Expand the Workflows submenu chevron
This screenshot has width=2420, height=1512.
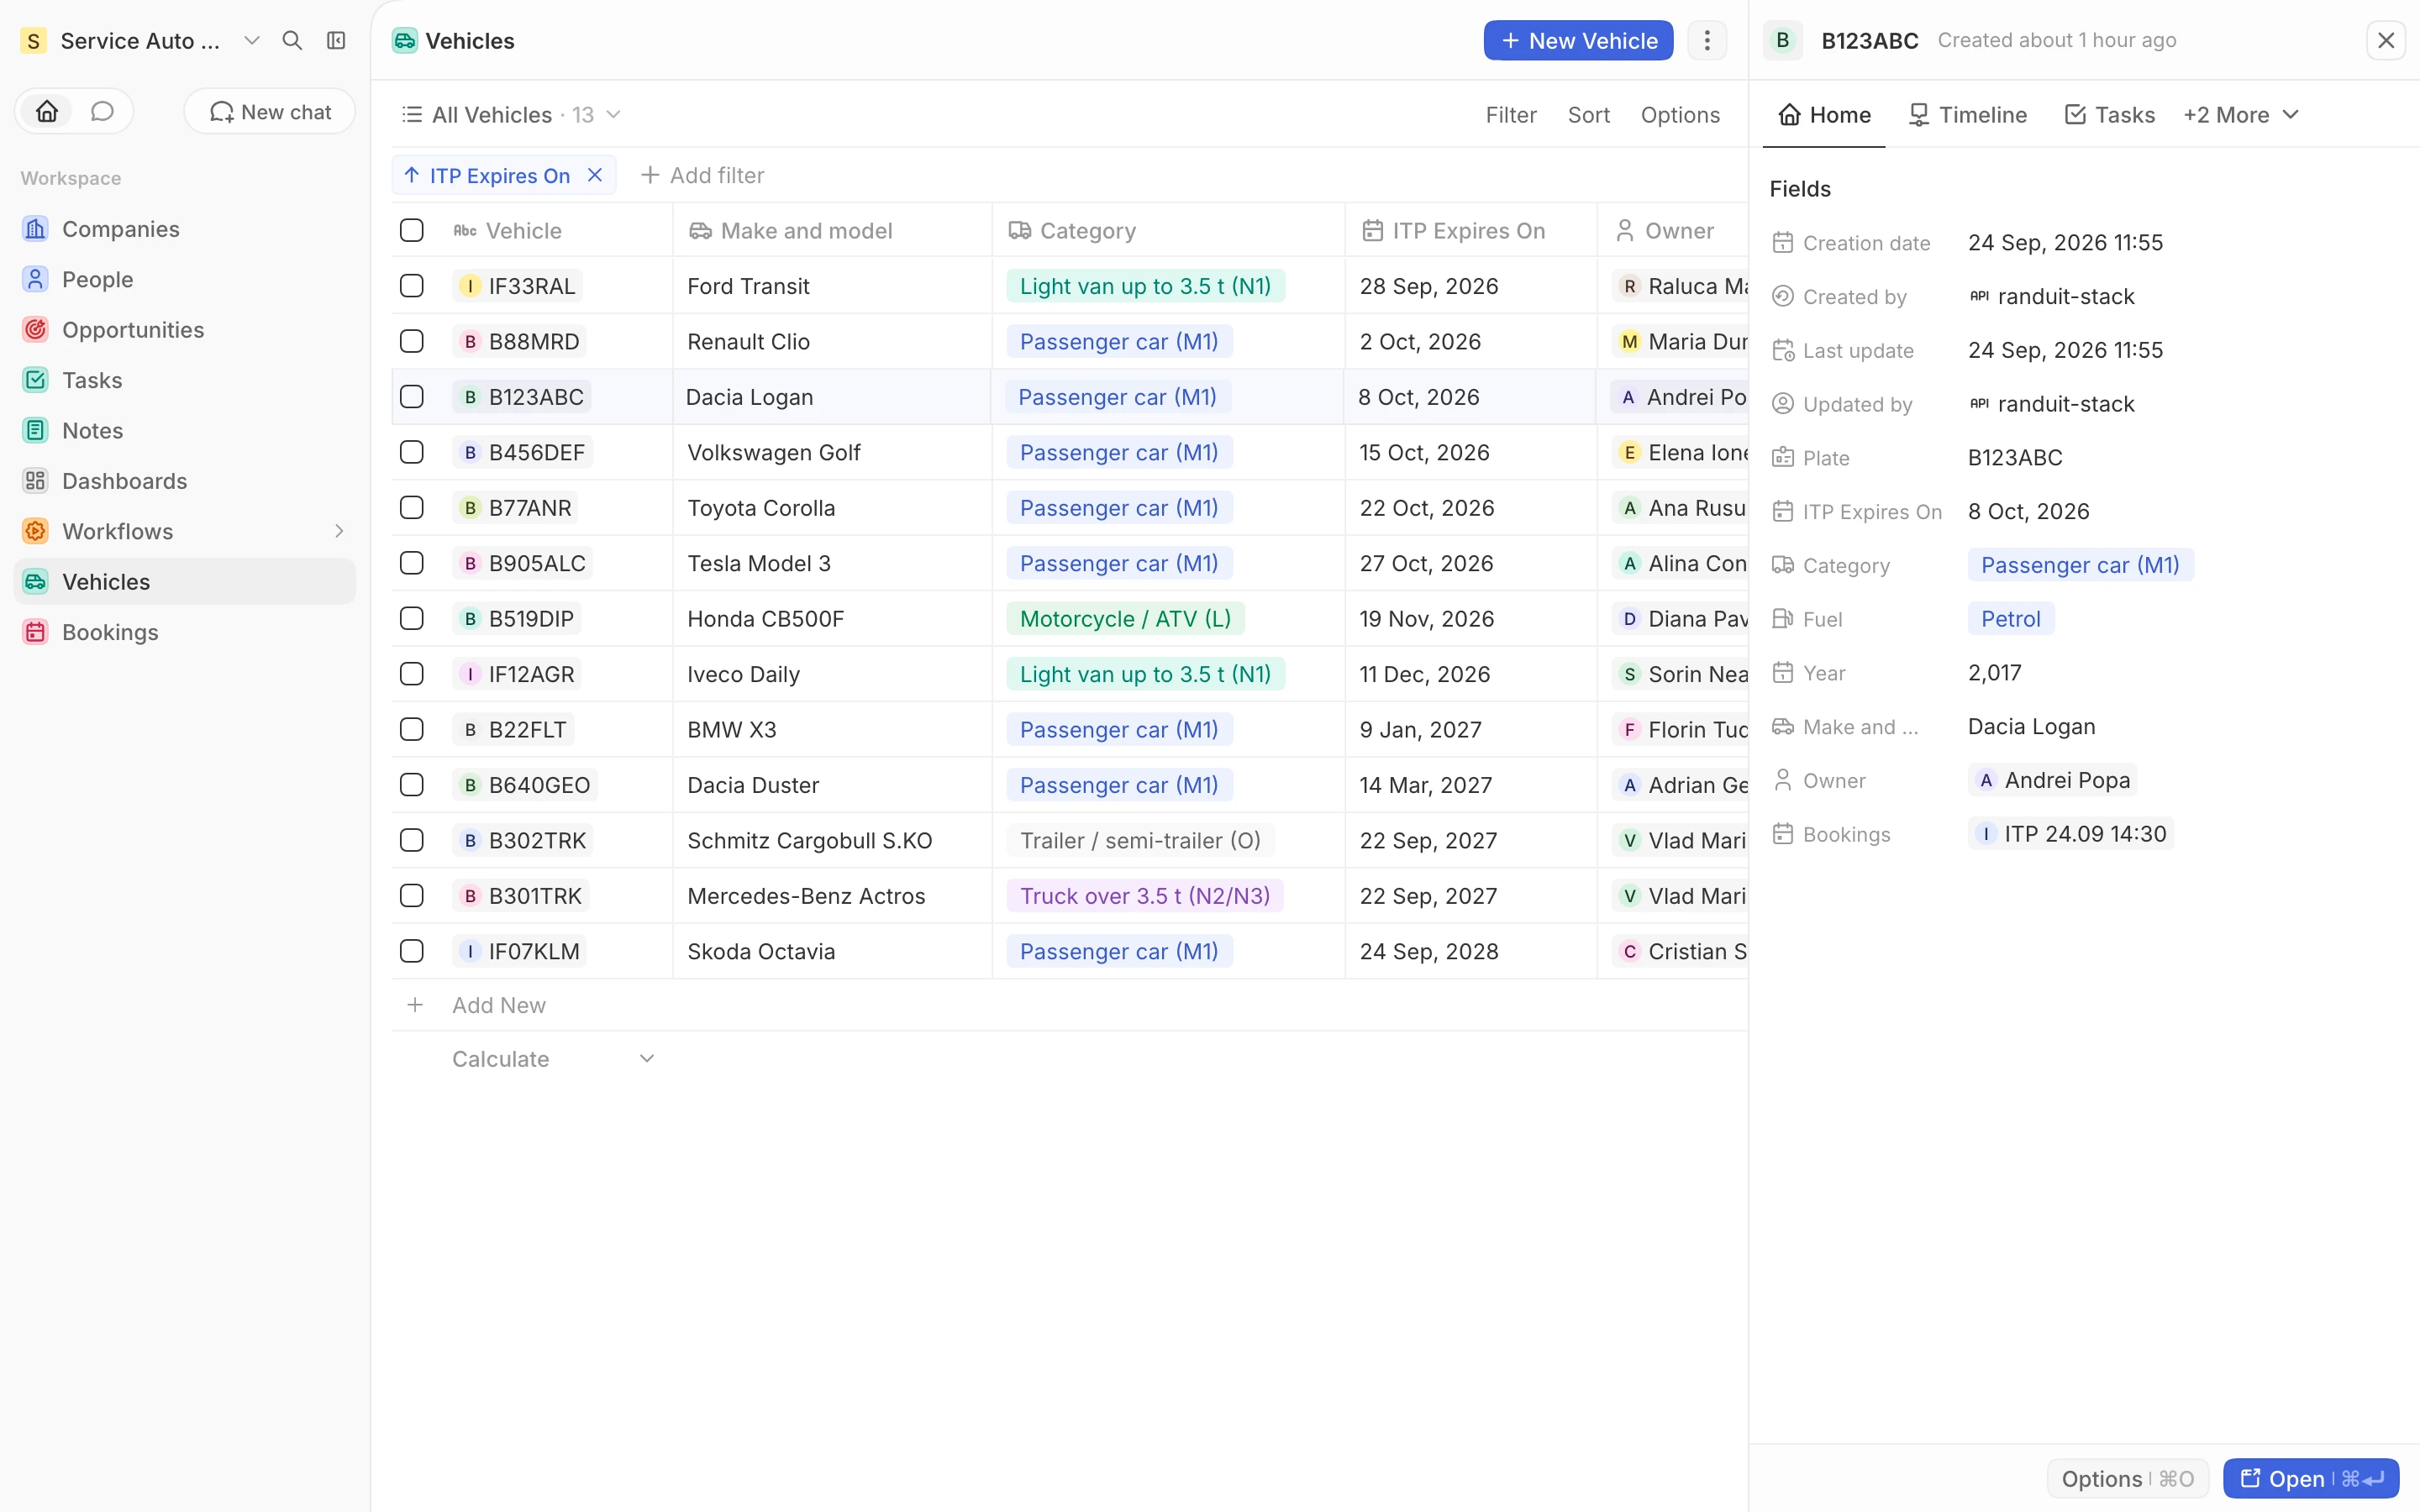pyautogui.click(x=339, y=532)
